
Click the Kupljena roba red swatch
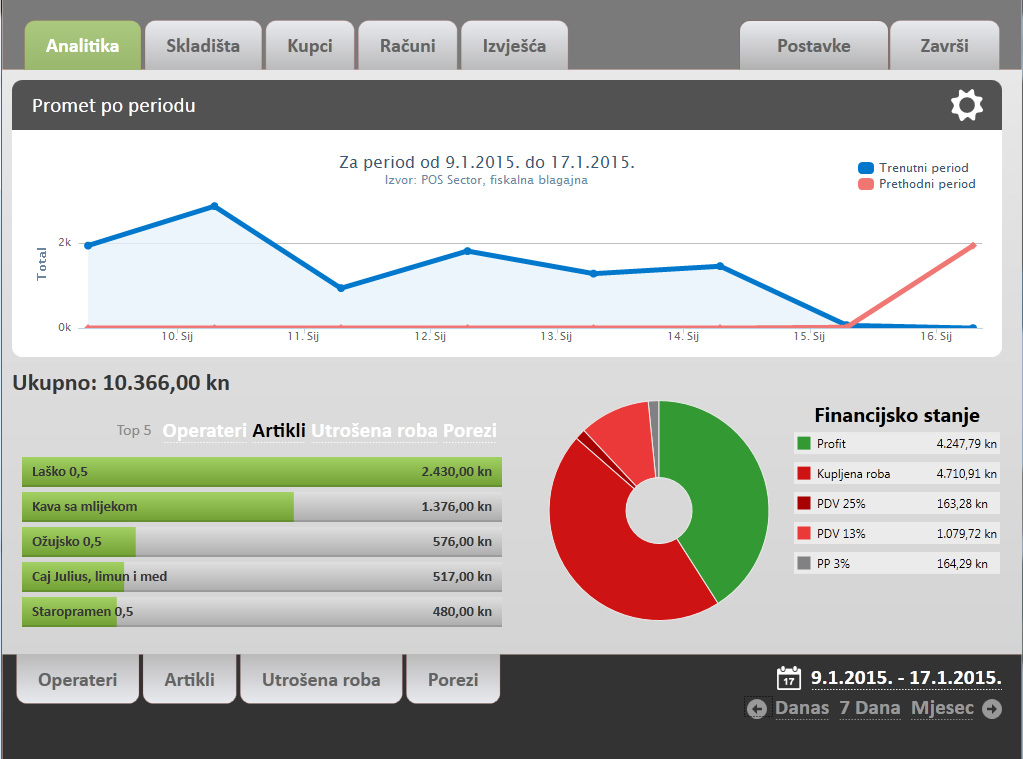tap(804, 474)
